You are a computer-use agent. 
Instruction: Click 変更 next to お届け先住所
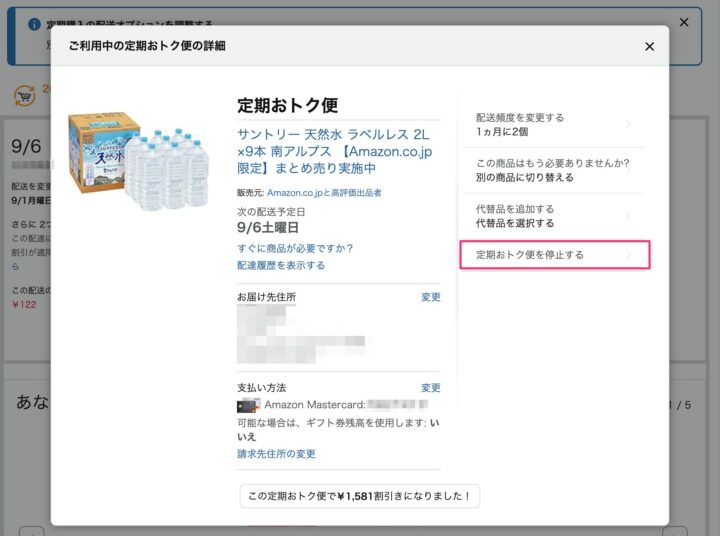431,297
